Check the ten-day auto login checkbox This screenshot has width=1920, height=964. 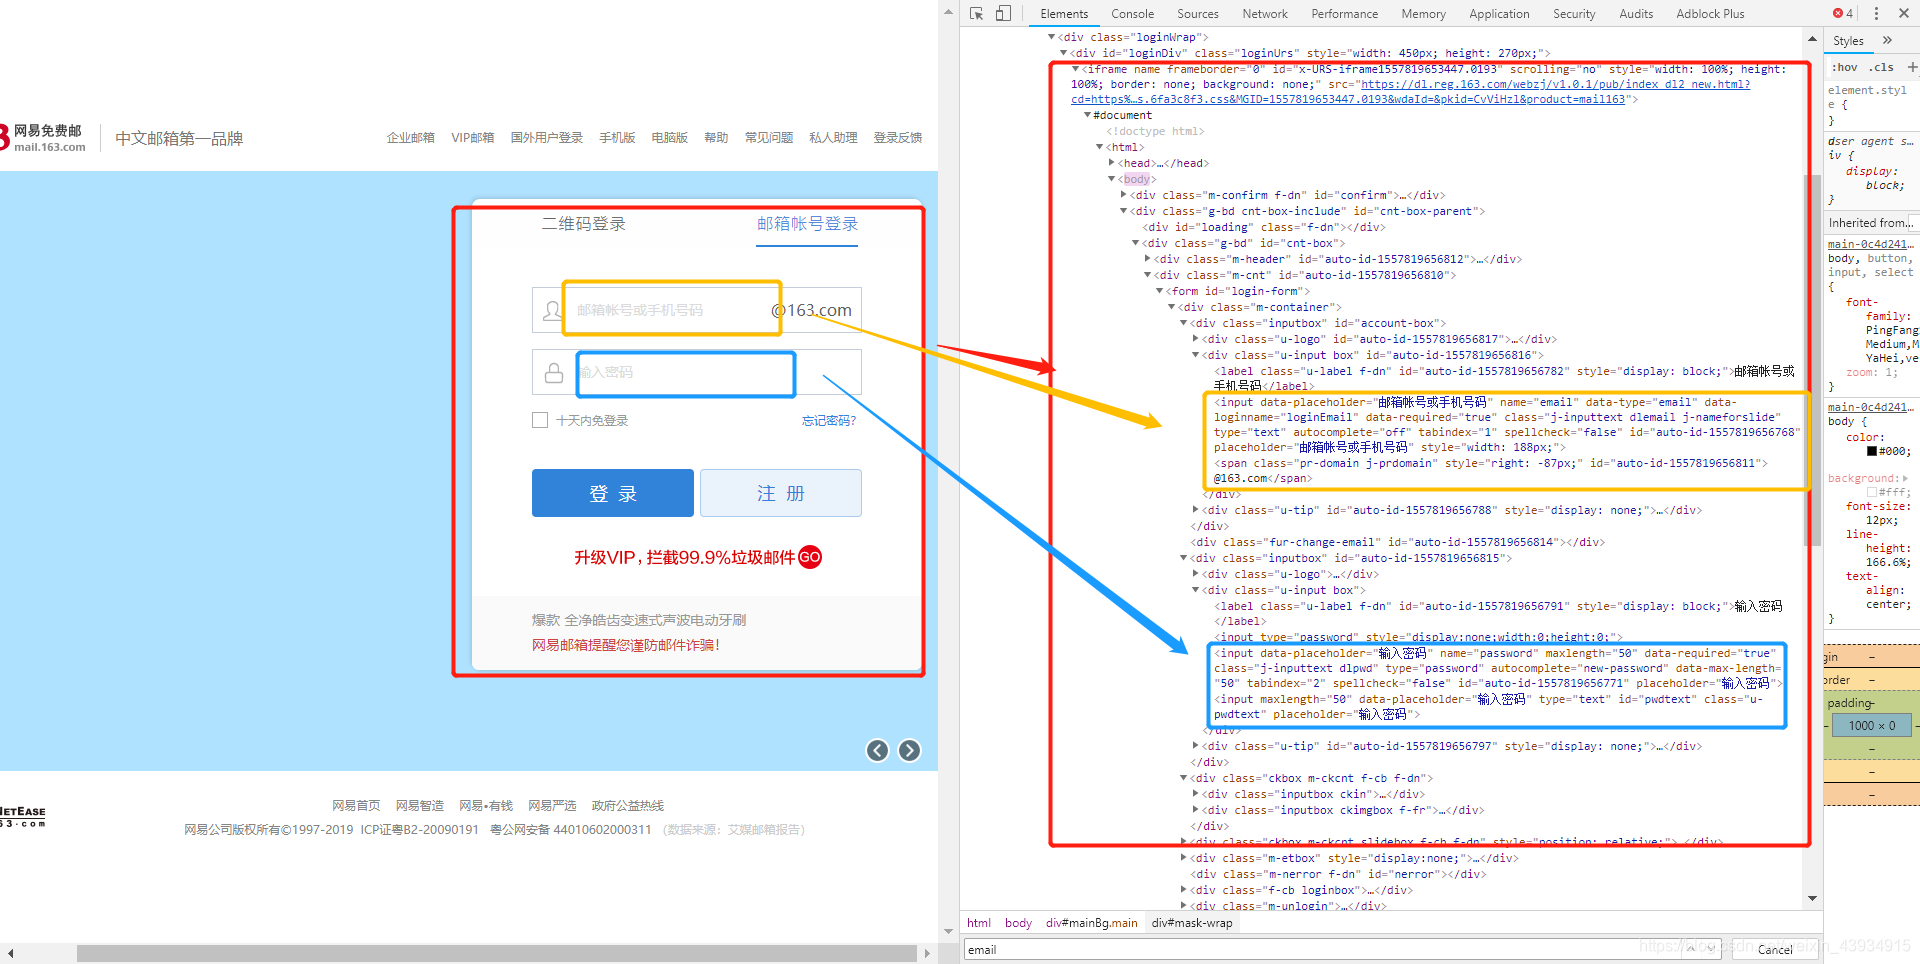[x=540, y=420]
